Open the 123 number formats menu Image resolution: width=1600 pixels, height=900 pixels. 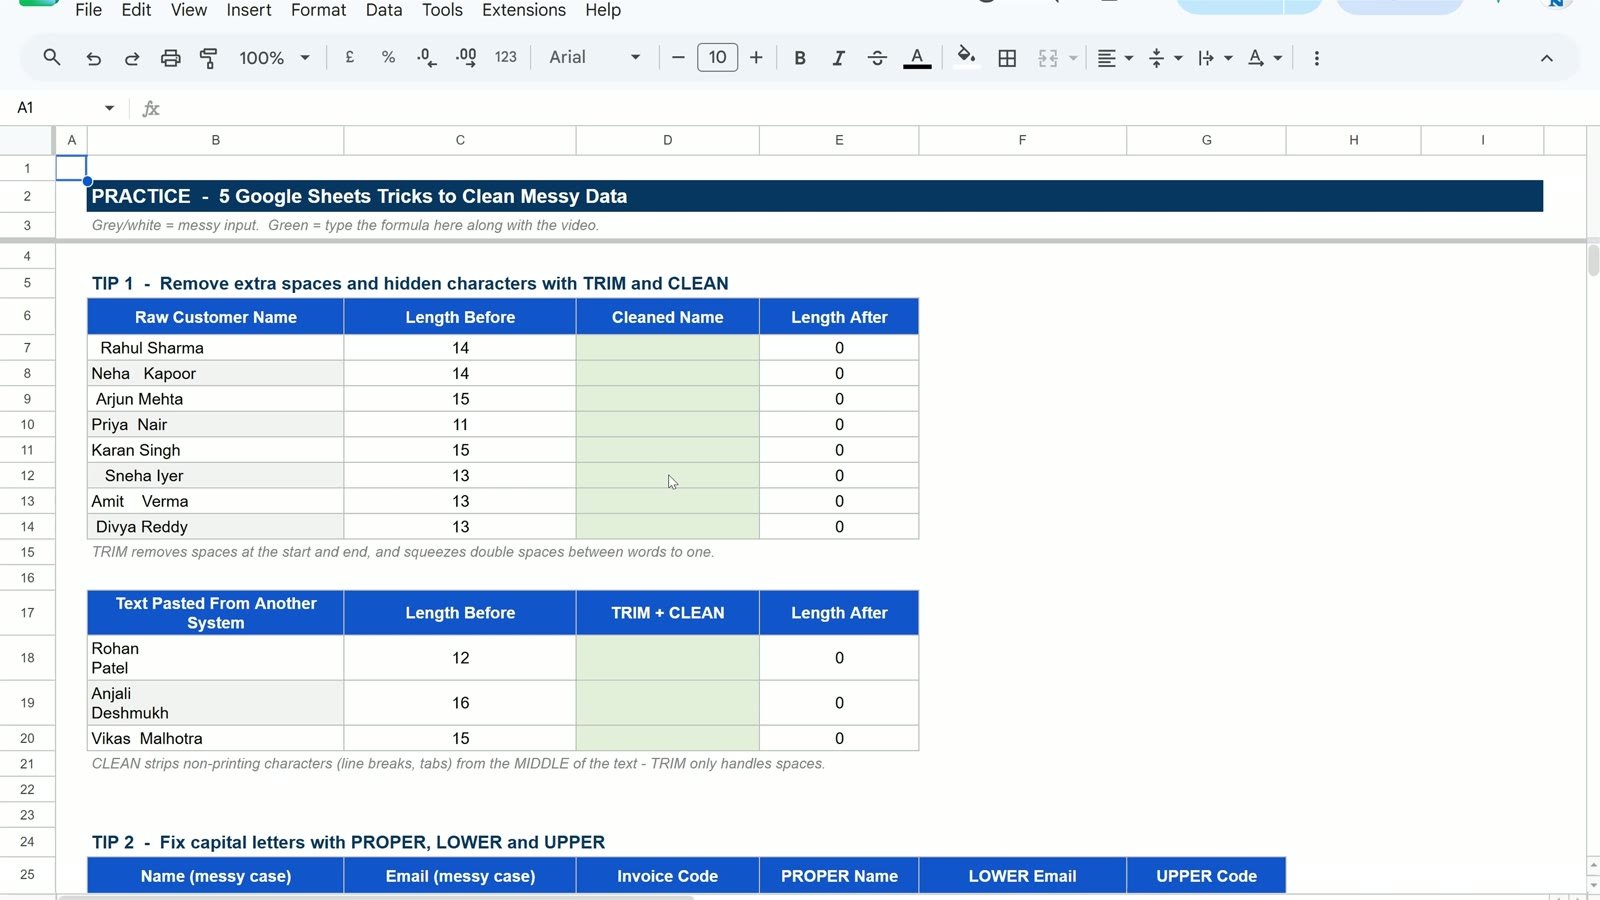[x=506, y=58]
